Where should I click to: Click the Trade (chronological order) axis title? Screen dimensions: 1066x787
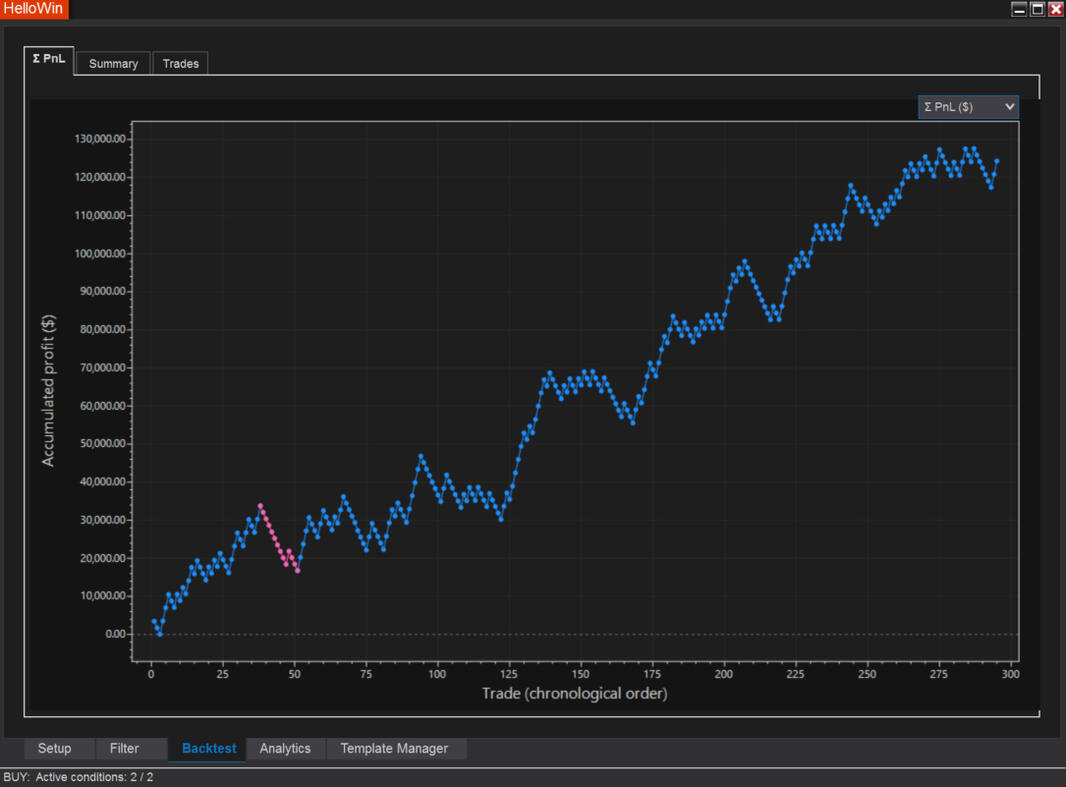[574, 693]
